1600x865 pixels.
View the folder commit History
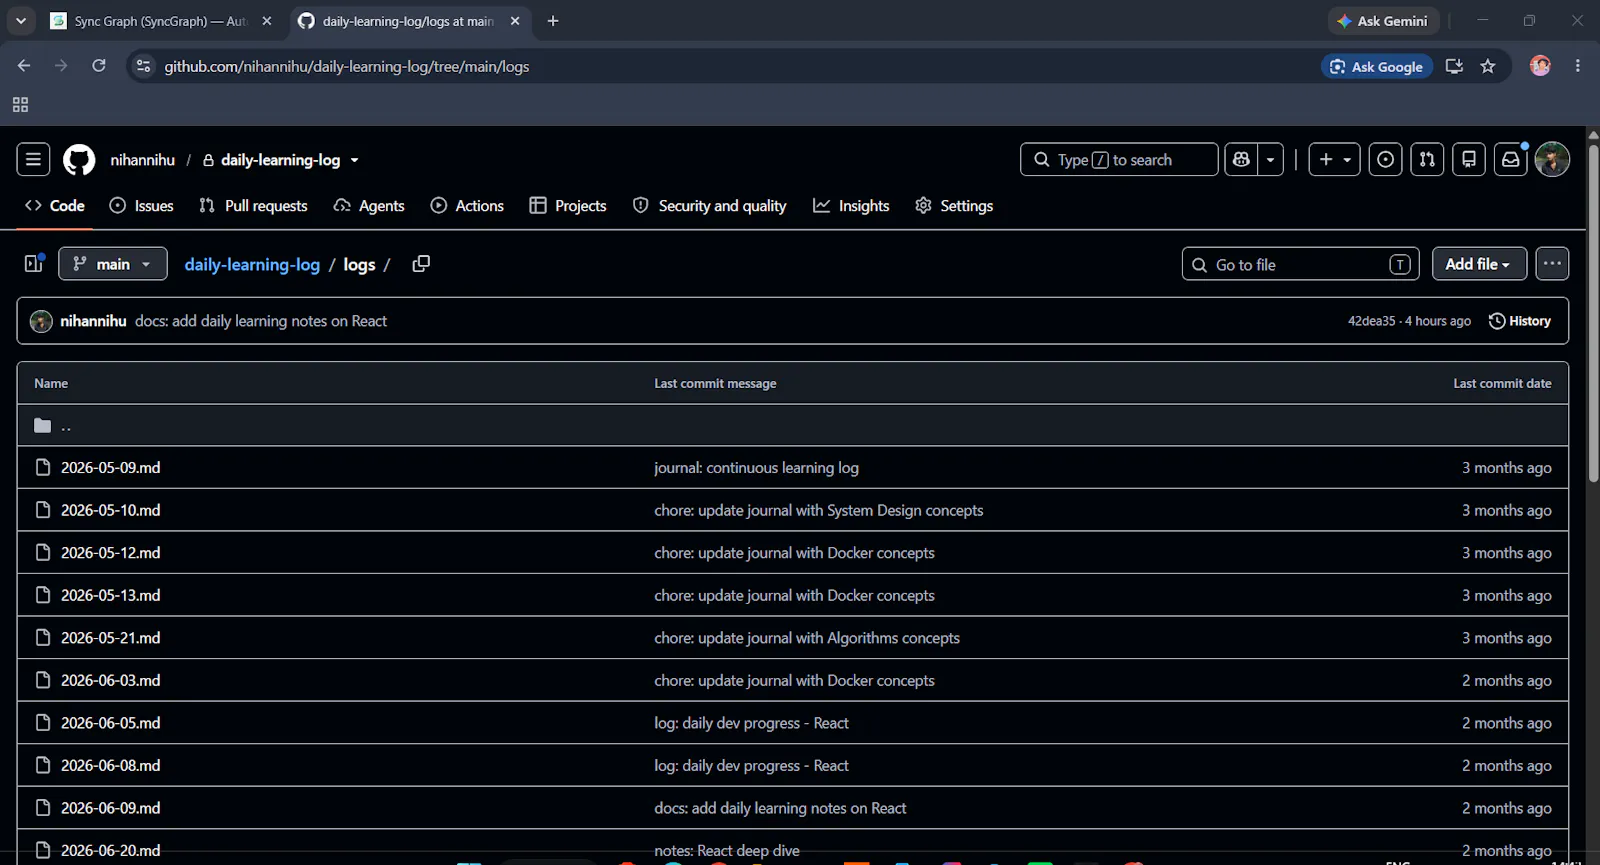point(1520,321)
